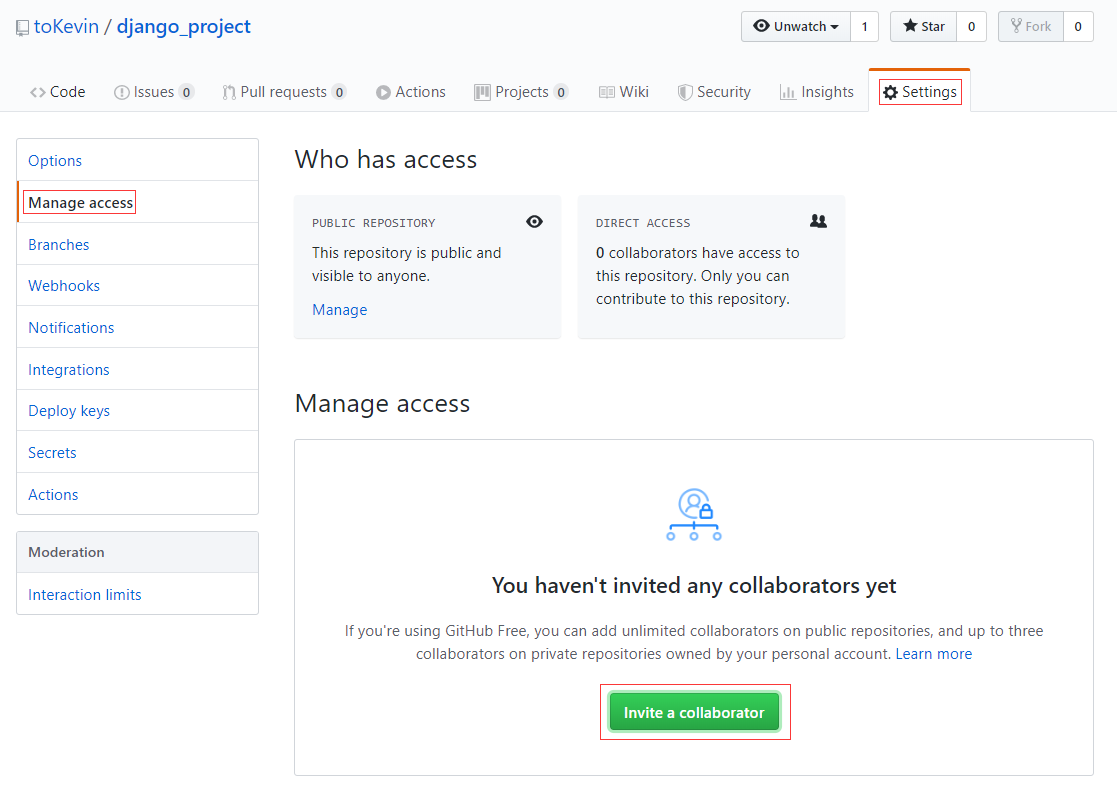Click the collaborator illustration icon
The width and height of the screenshot is (1117, 795).
(x=694, y=514)
